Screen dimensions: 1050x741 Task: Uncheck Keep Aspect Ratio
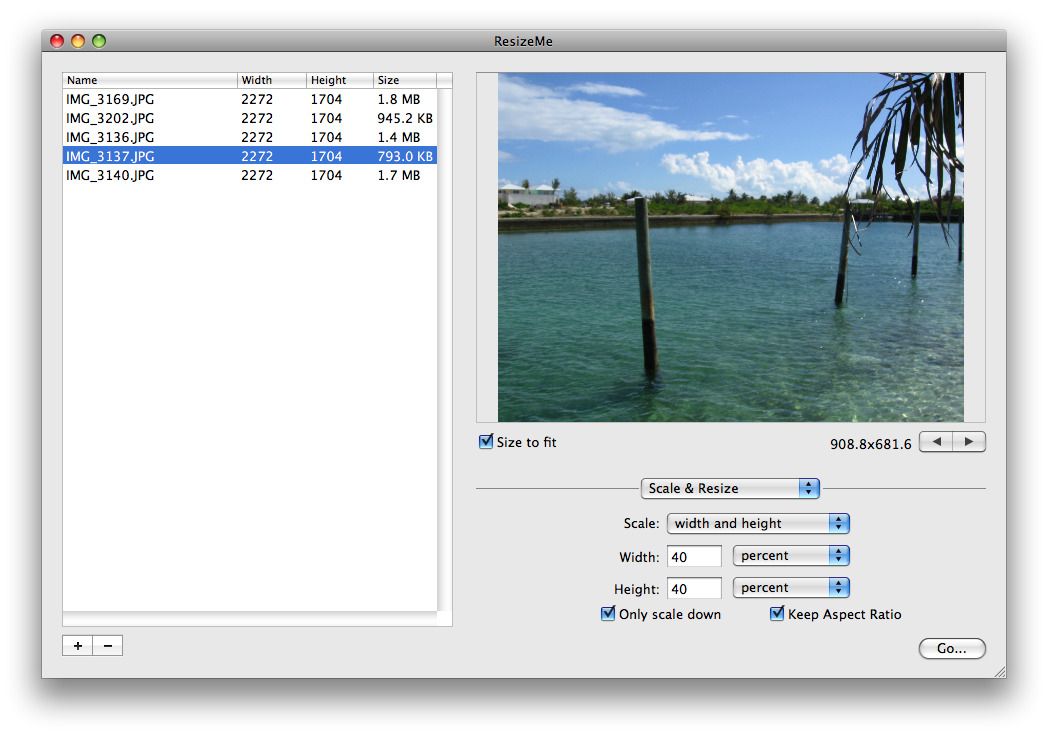point(777,614)
